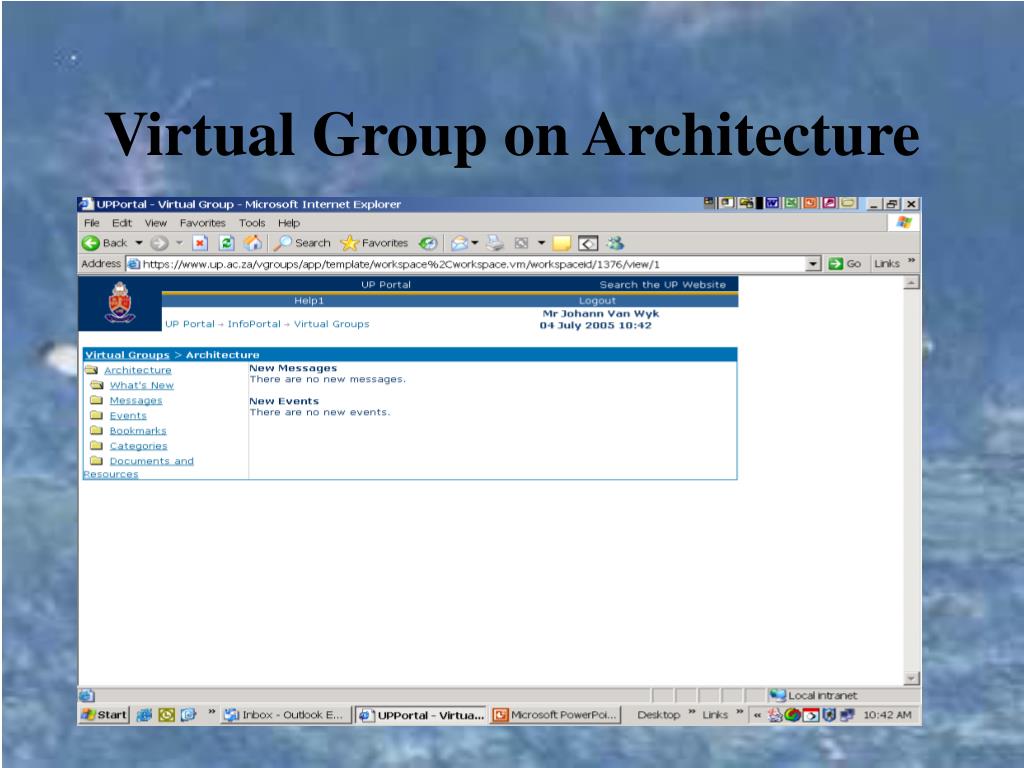Click the folder icon beside What's New
This screenshot has width=1024, height=768.
tap(97, 385)
